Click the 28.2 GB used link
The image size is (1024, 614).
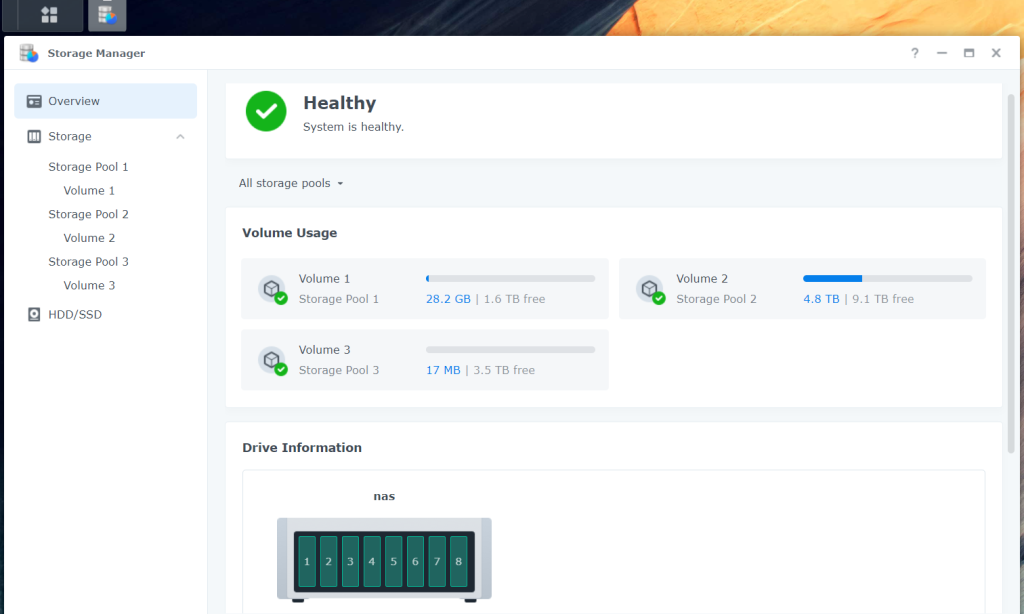tap(448, 299)
